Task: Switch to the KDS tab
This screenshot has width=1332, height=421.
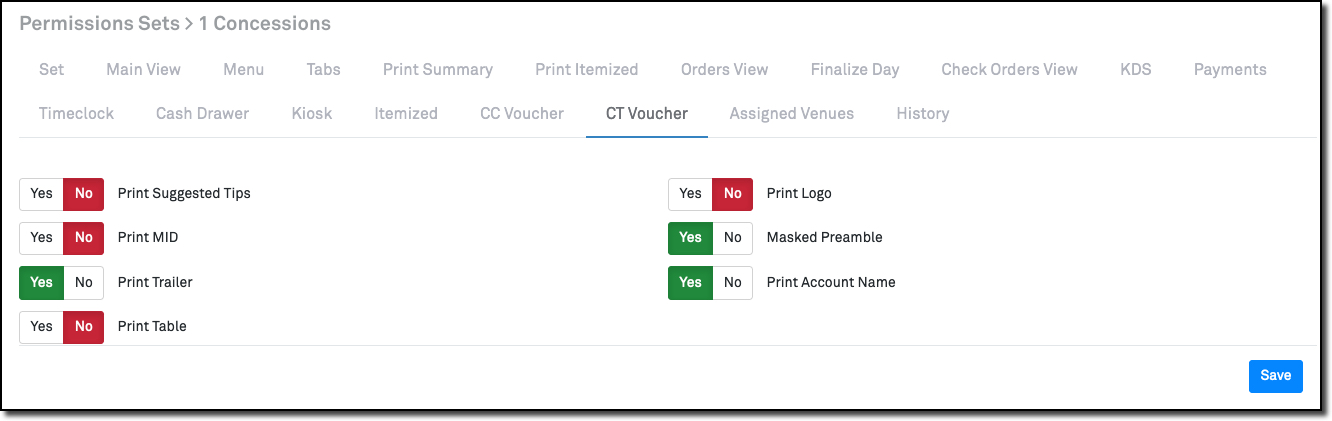Action: coord(1136,69)
